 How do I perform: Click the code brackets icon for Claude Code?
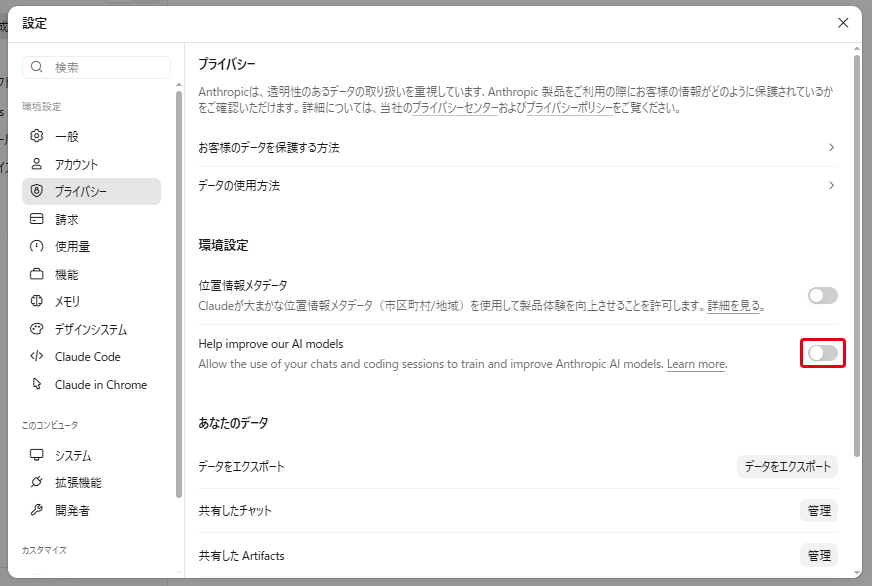pyautogui.click(x=37, y=356)
